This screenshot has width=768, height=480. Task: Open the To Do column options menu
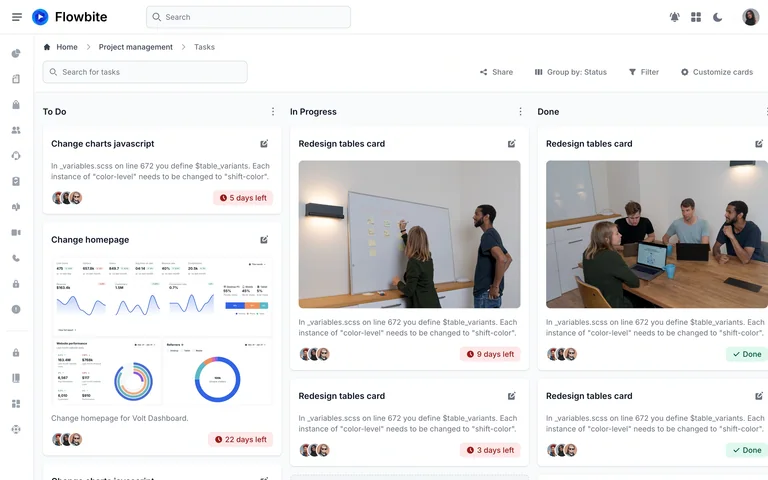pyautogui.click(x=273, y=112)
